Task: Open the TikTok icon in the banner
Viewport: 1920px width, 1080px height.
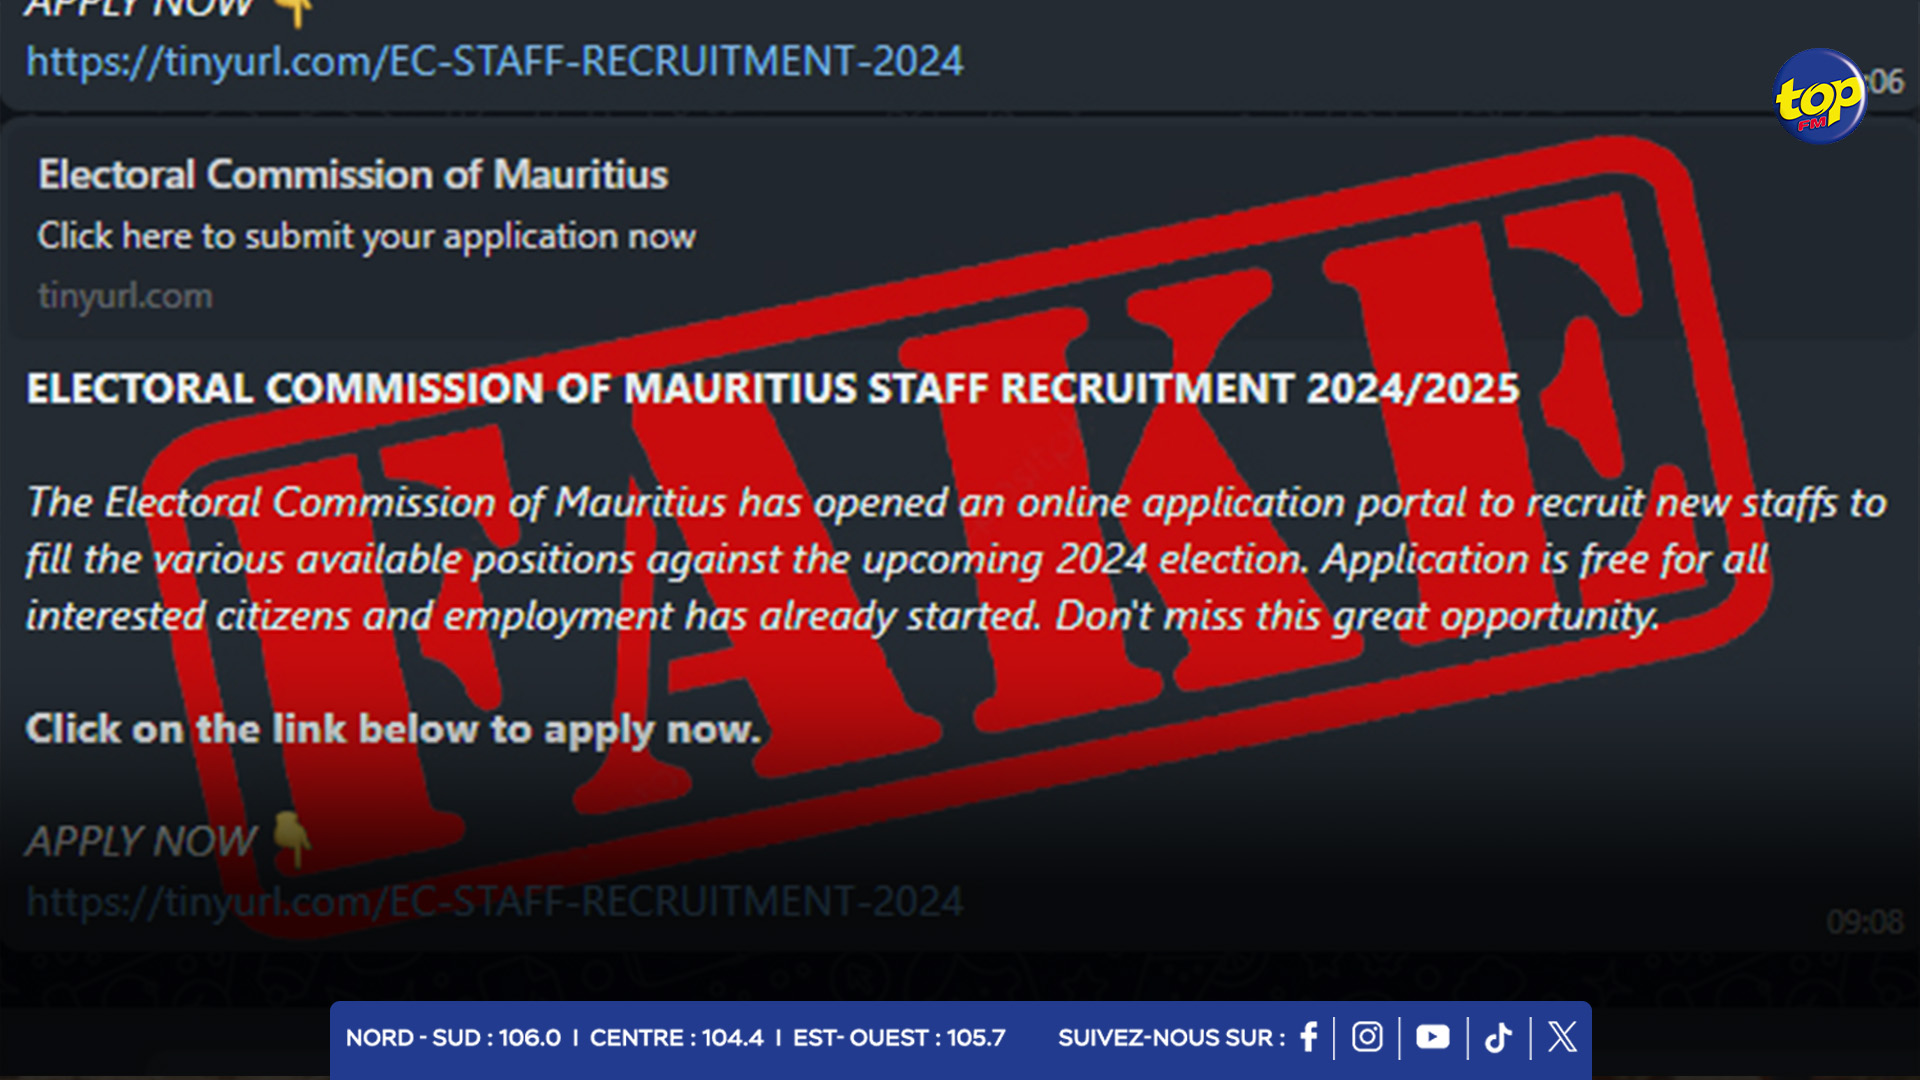Action: pos(1498,1037)
